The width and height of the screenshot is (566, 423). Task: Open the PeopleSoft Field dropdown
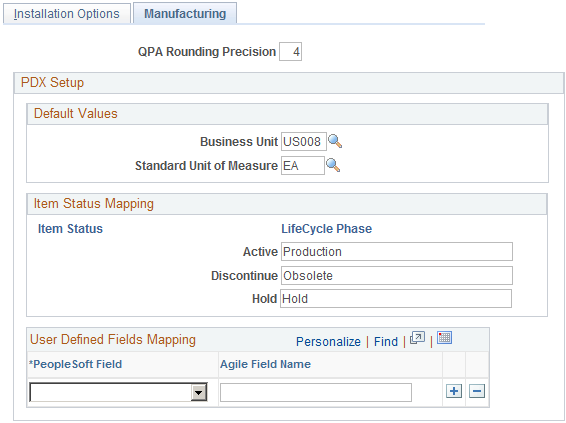coord(118,392)
